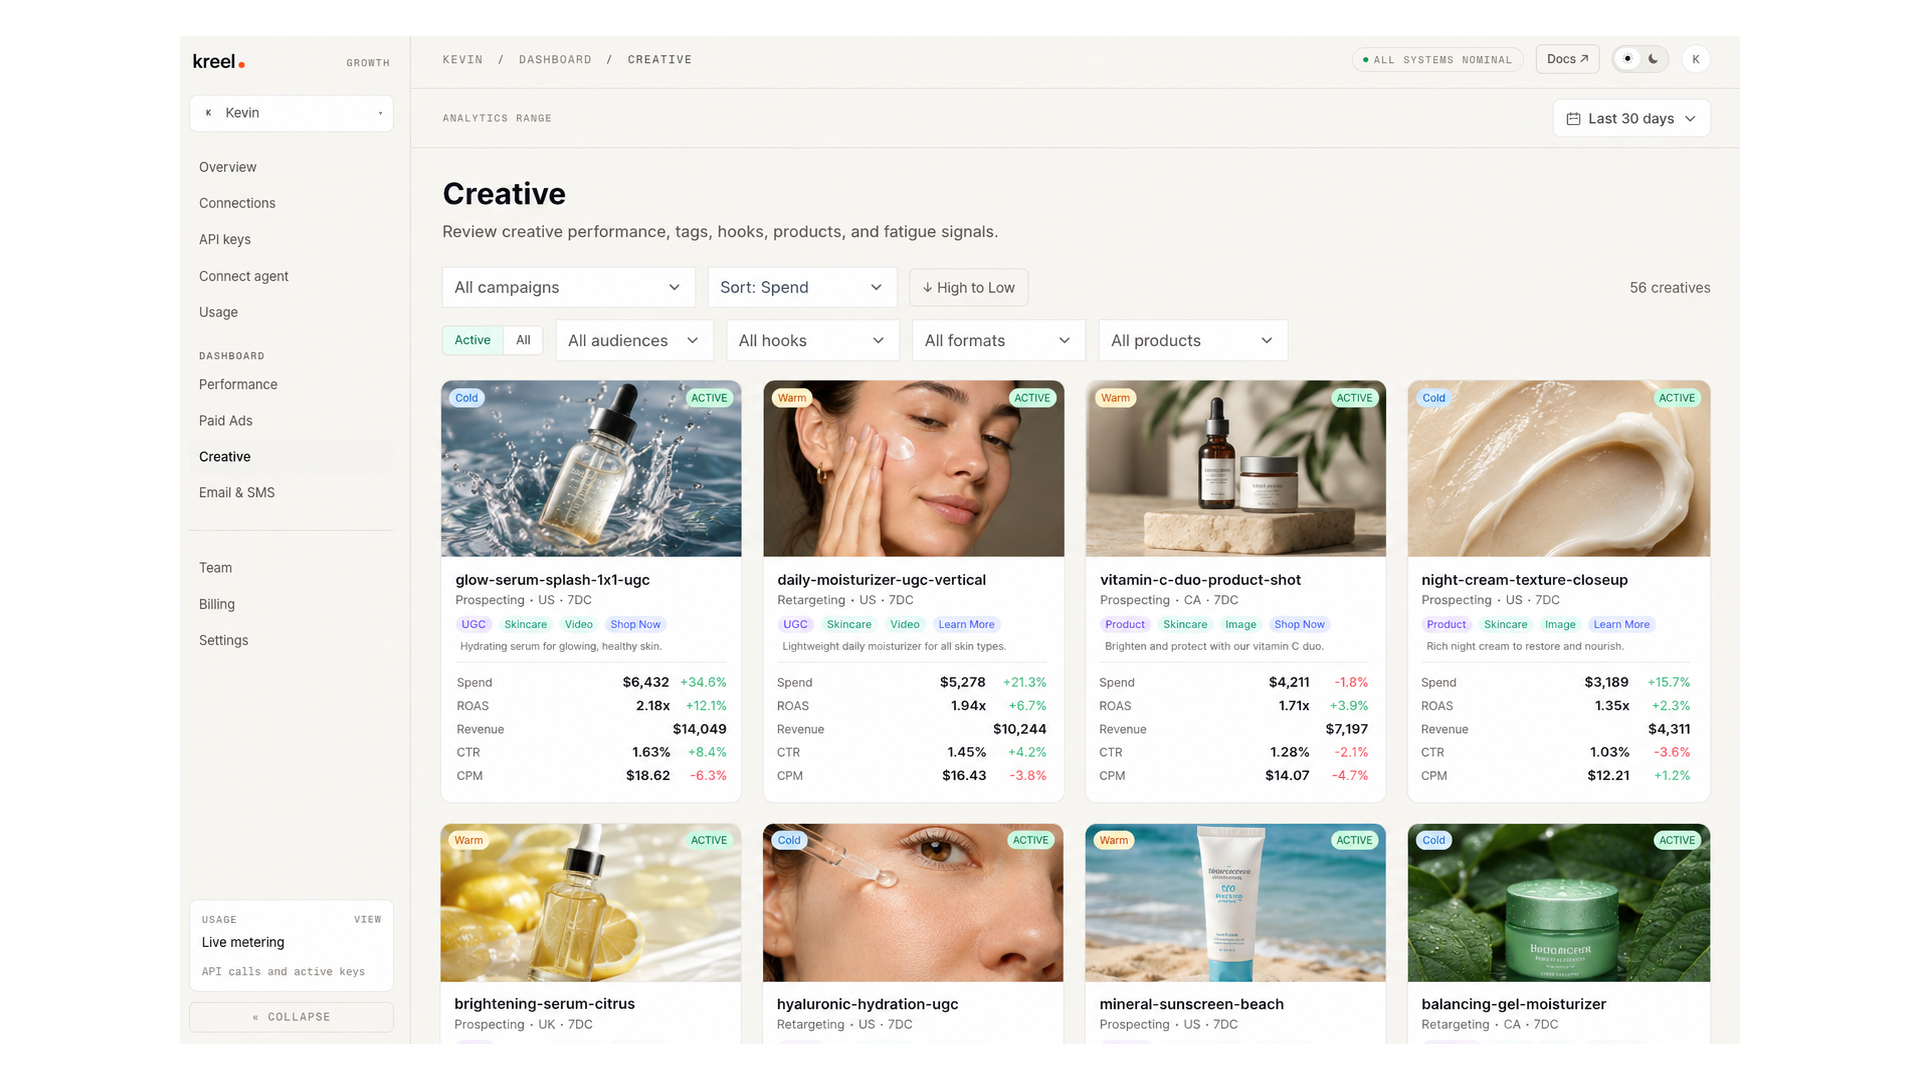Screen dimensions: 1920x1080
Task: Click the kreel logo
Action: pos(218,61)
